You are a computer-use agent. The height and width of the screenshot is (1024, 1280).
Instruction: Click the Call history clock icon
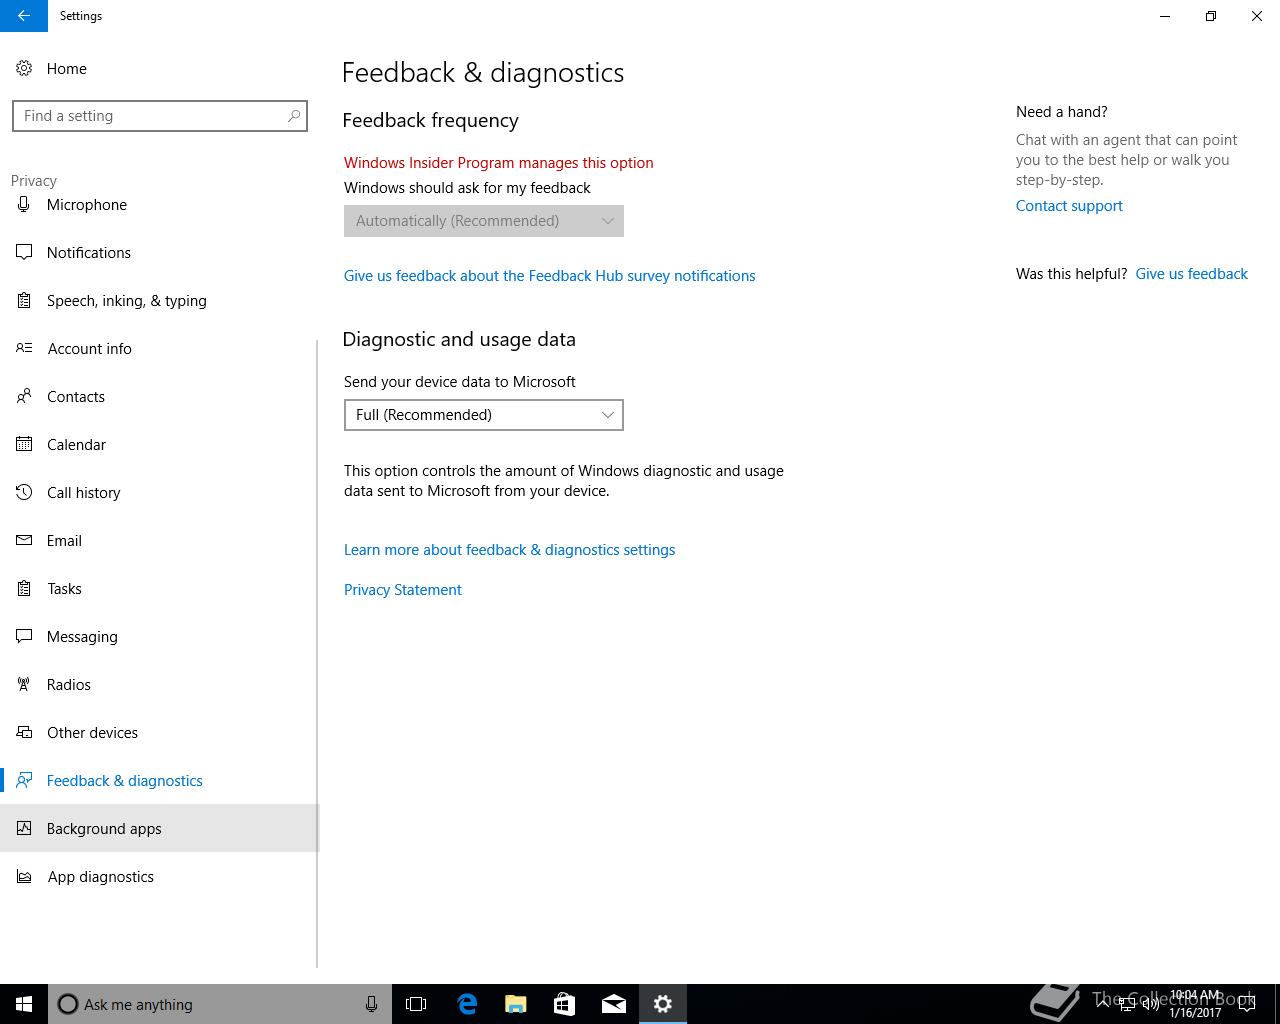[24, 493]
